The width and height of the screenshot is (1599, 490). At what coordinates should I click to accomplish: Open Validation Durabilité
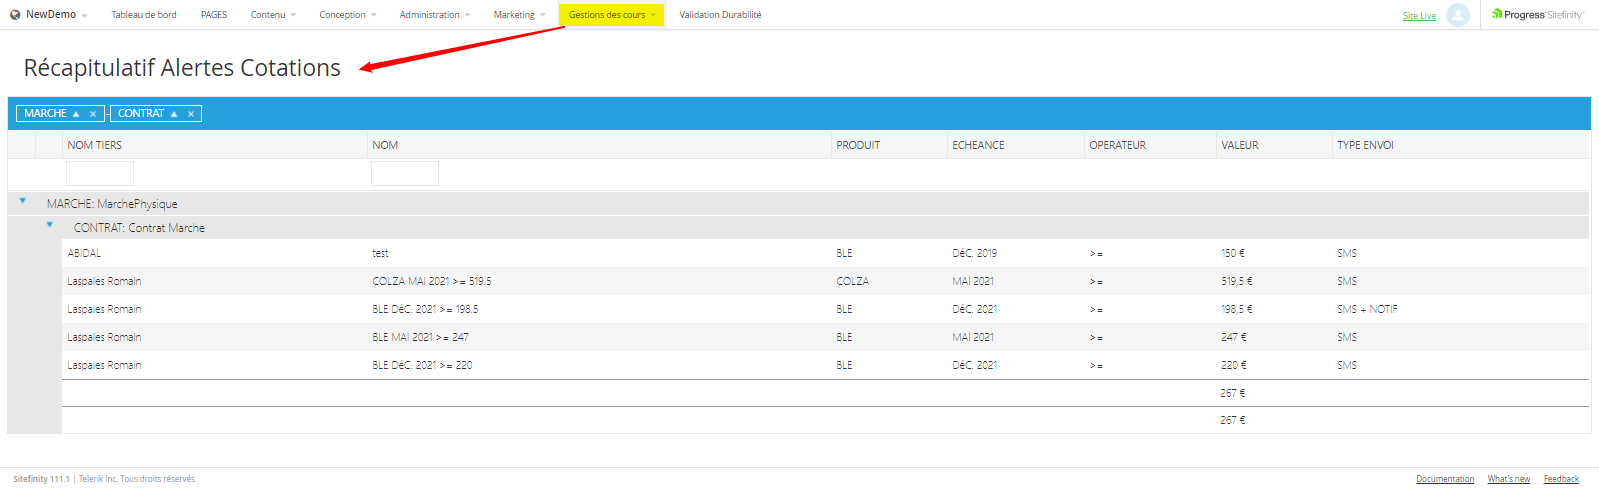[720, 15]
